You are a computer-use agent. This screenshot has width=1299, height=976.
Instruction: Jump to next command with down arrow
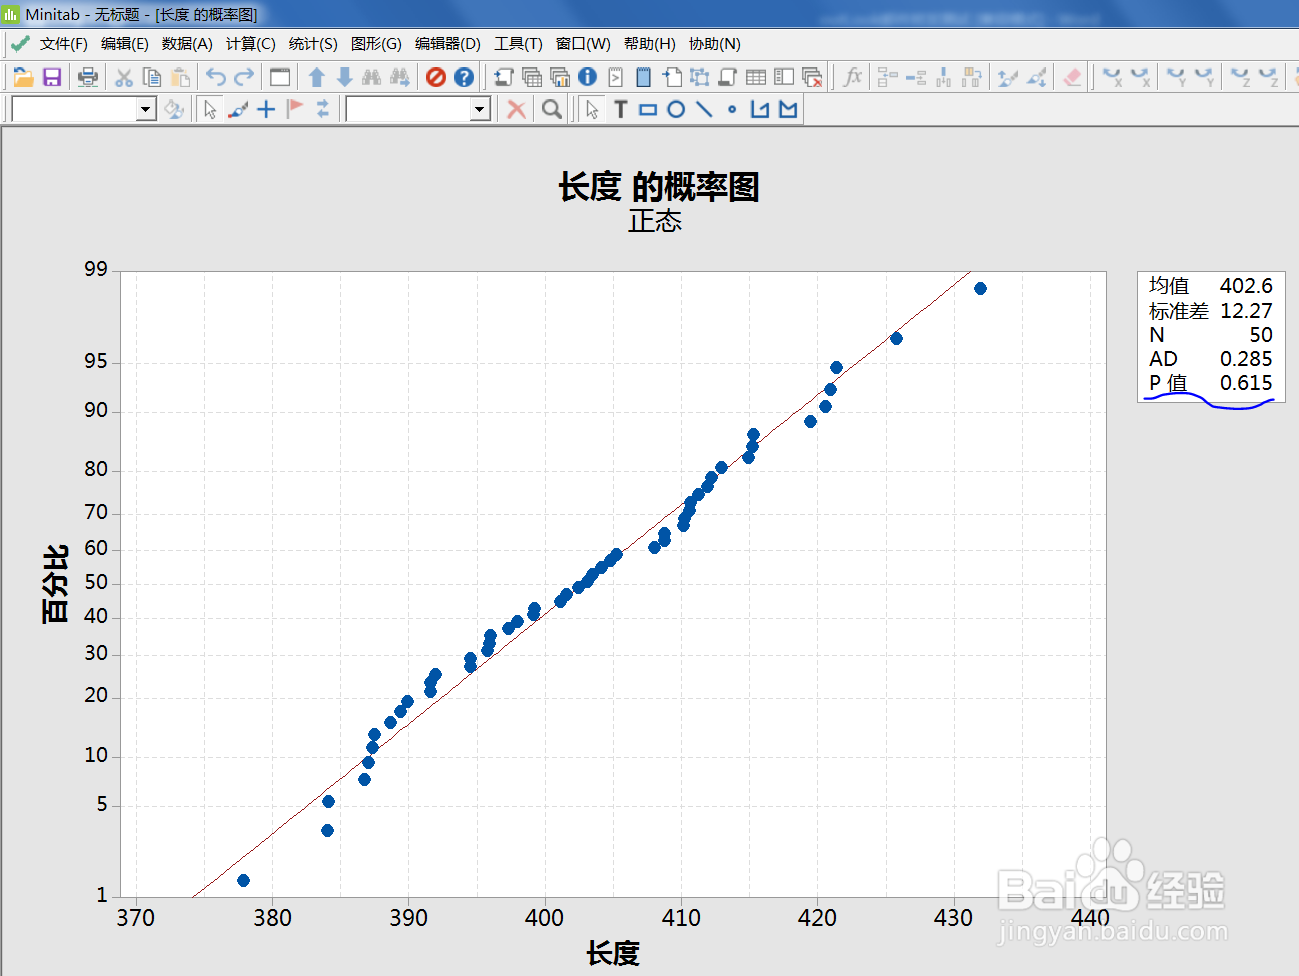coord(344,77)
